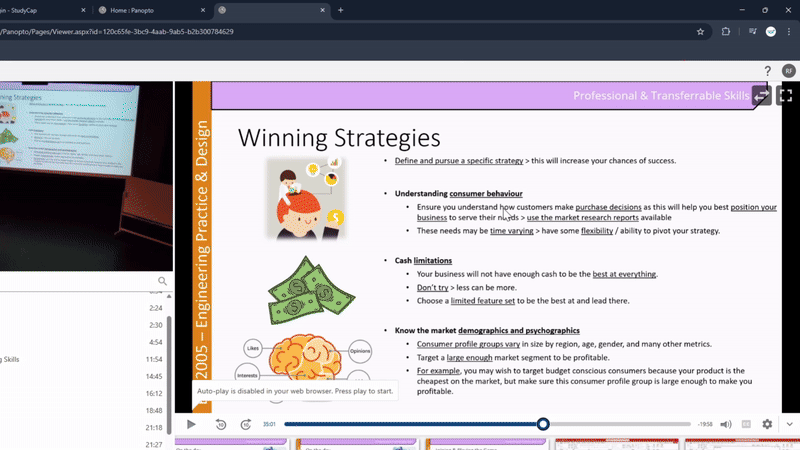Open the Chrome three-dot menu

(x=789, y=32)
